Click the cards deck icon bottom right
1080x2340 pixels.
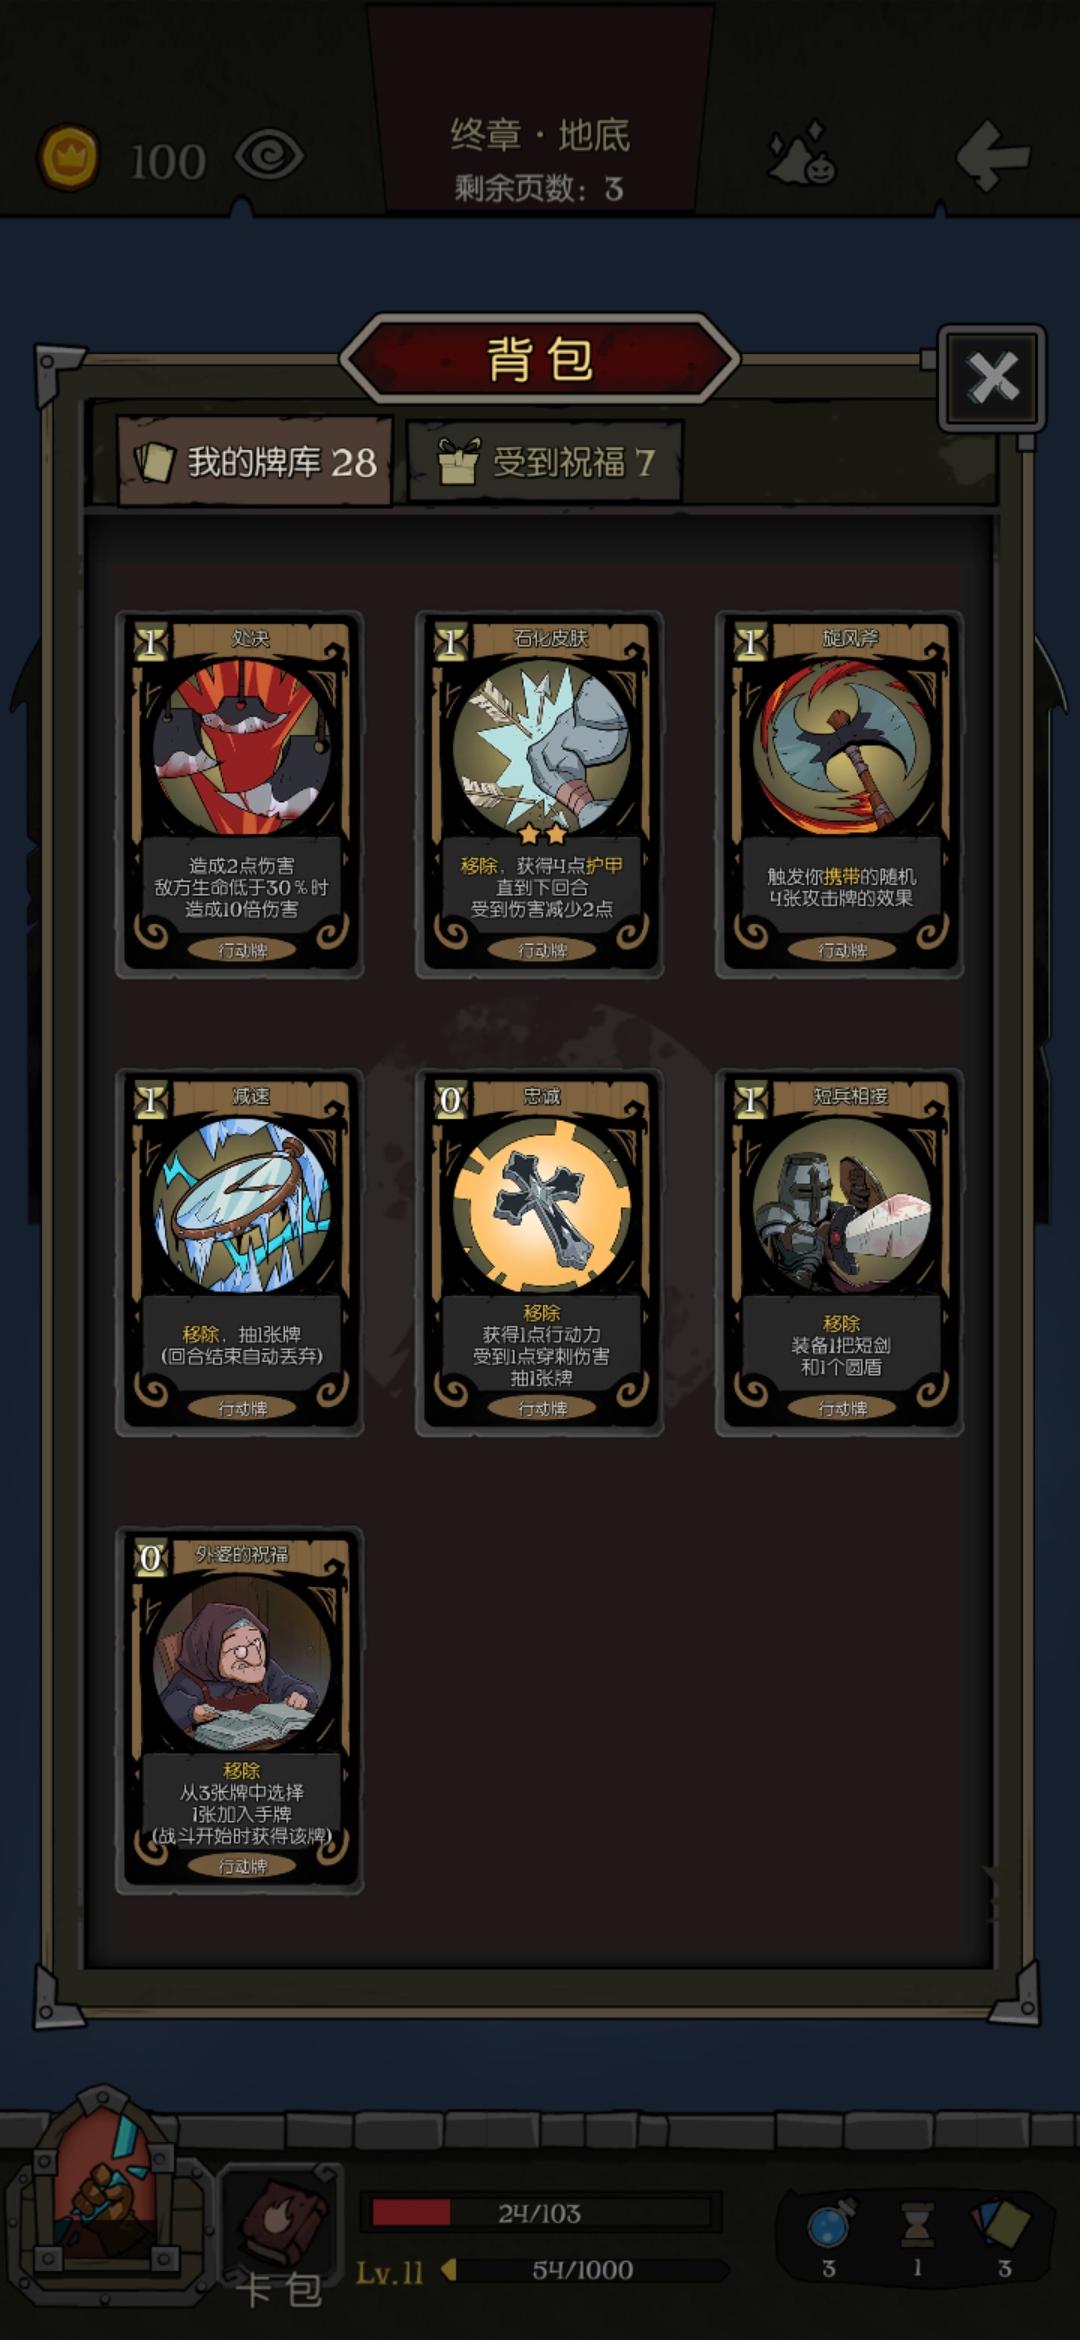pyautogui.click(x=1001, y=2224)
